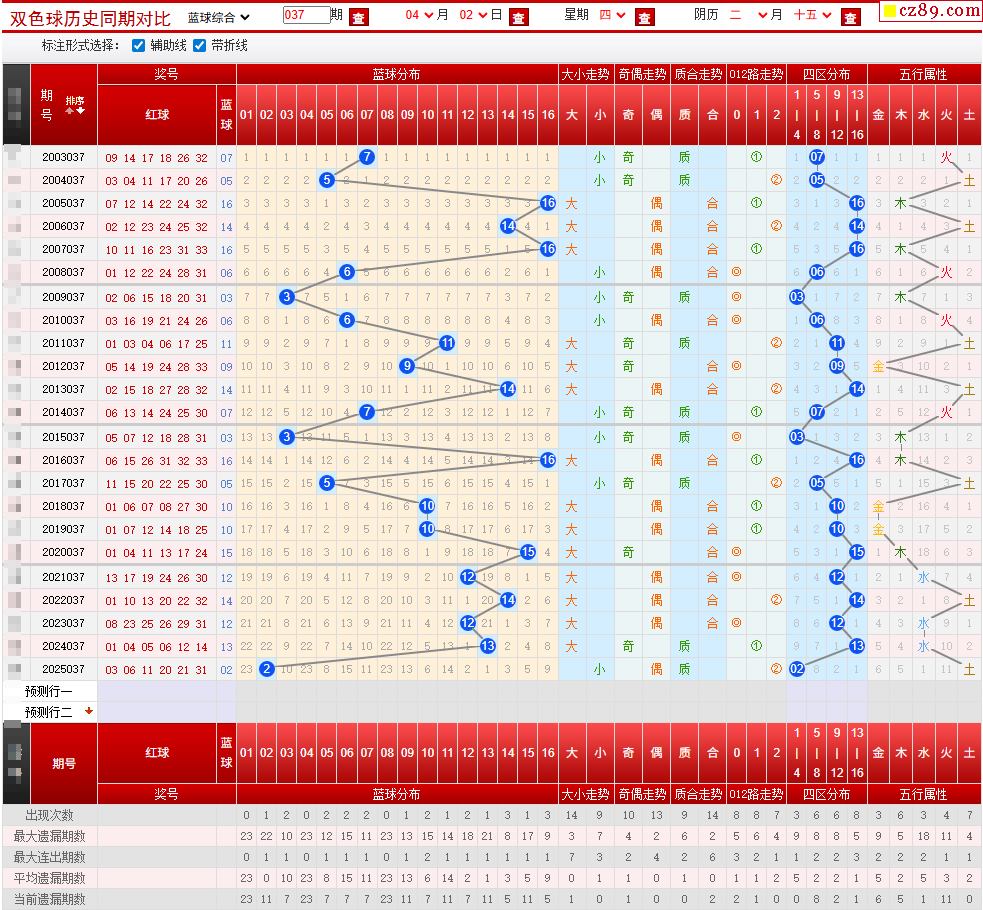Open the 星期 dropdown showing 四
Screen dimensions: 983x910
click(612, 15)
